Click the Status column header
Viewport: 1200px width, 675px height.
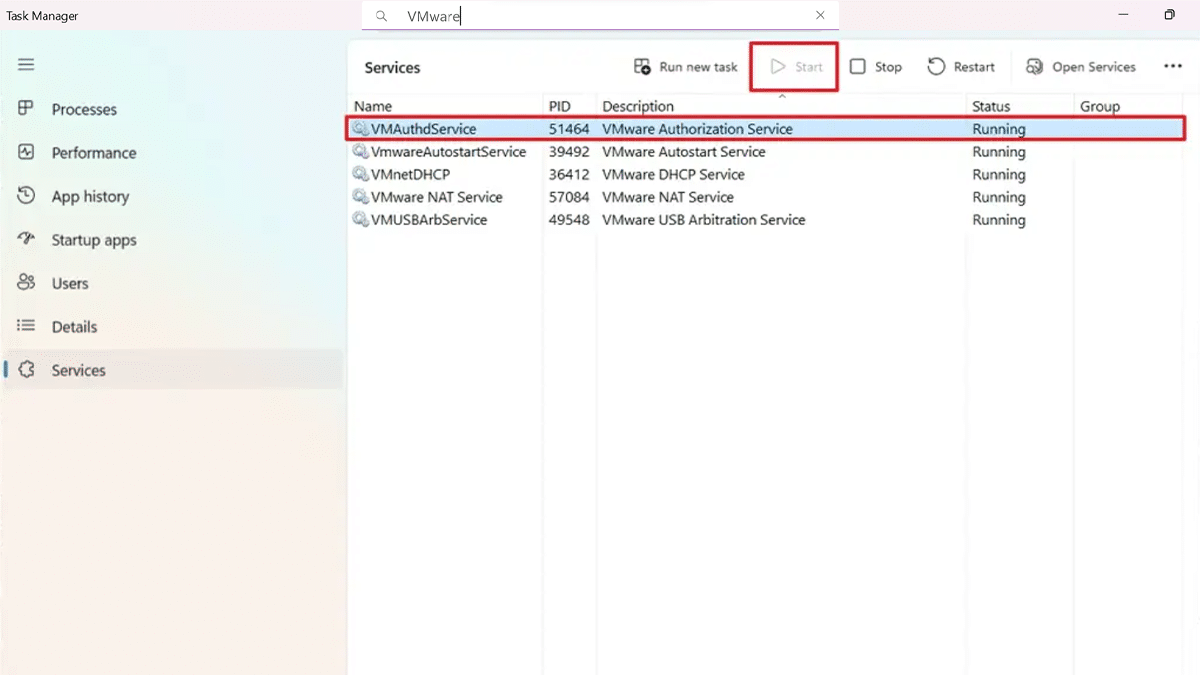pyautogui.click(x=990, y=106)
